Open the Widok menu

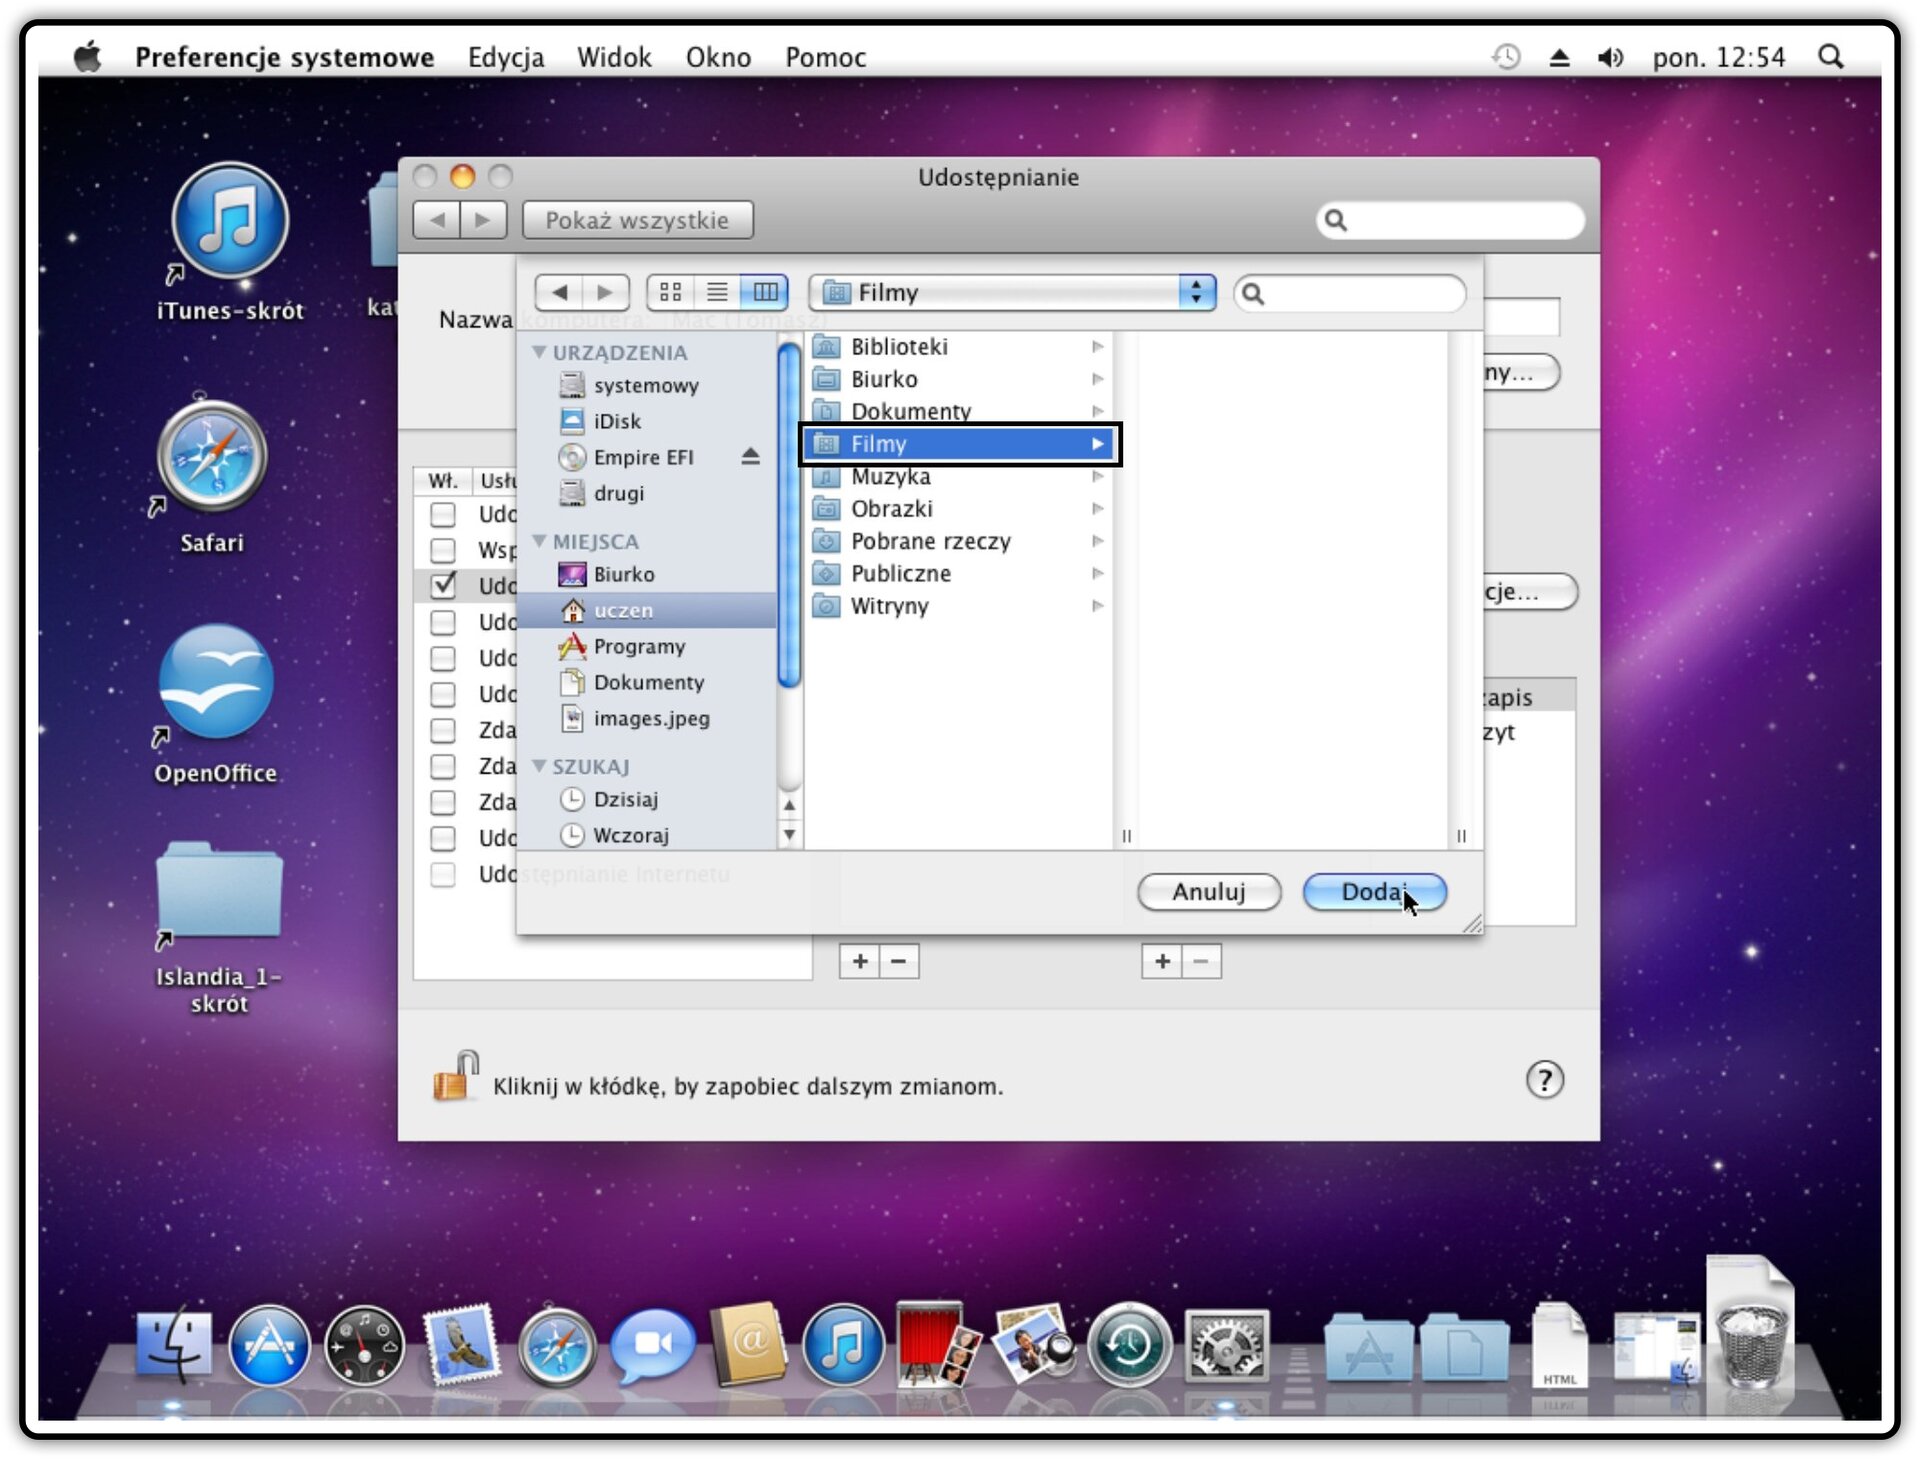[614, 57]
